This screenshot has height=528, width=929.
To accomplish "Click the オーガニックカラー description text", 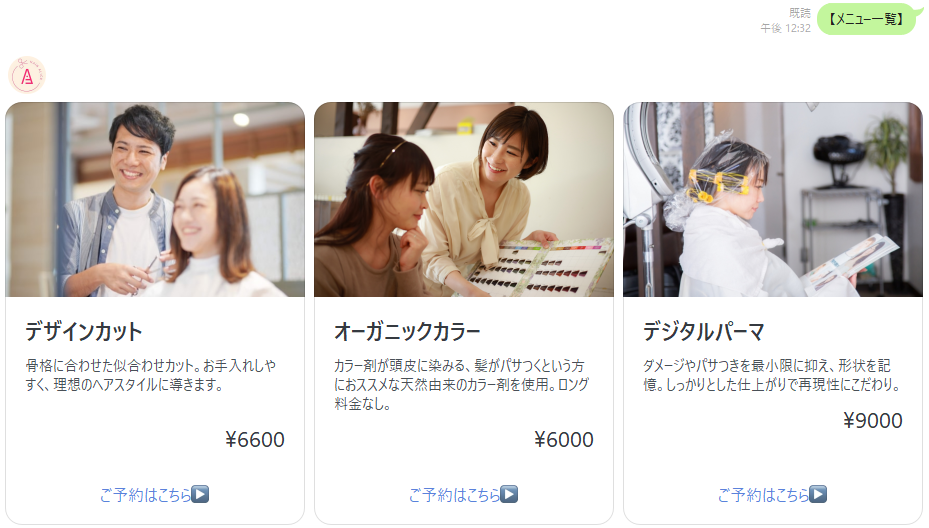I will coord(461,385).
